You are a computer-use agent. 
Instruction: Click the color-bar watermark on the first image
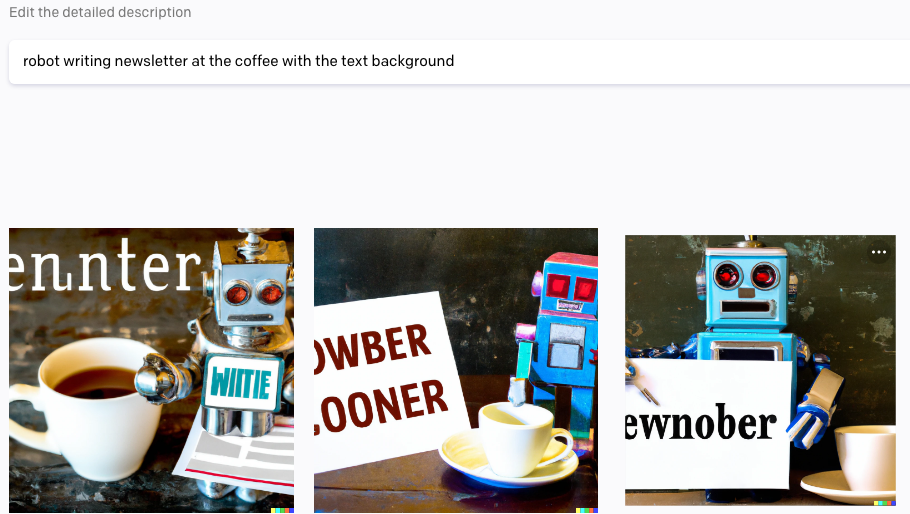point(282,511)
